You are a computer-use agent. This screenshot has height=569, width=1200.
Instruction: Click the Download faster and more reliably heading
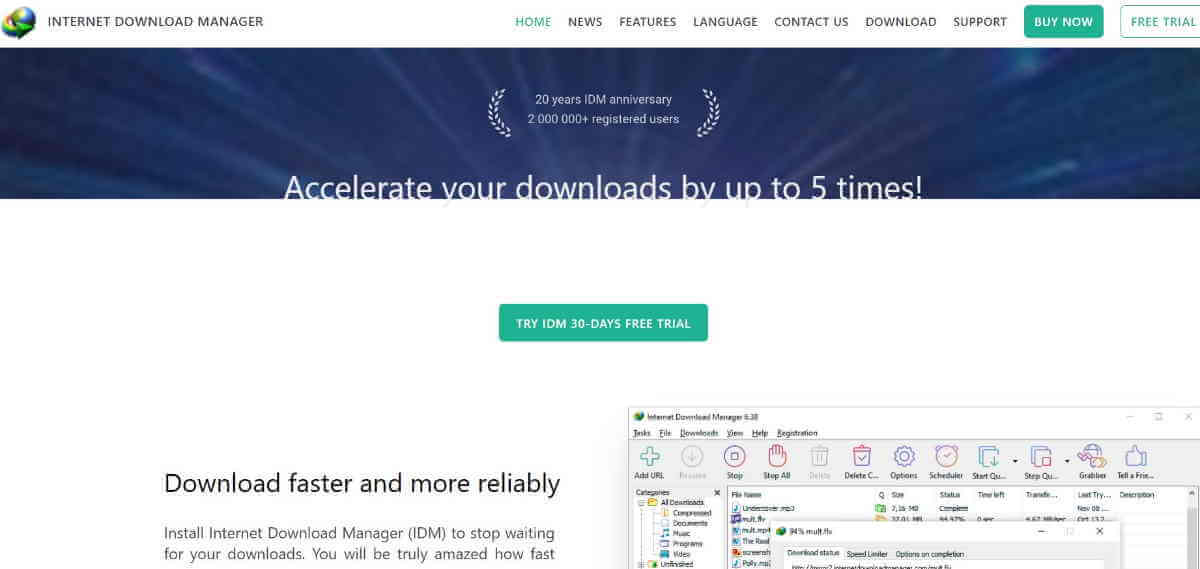362,484
